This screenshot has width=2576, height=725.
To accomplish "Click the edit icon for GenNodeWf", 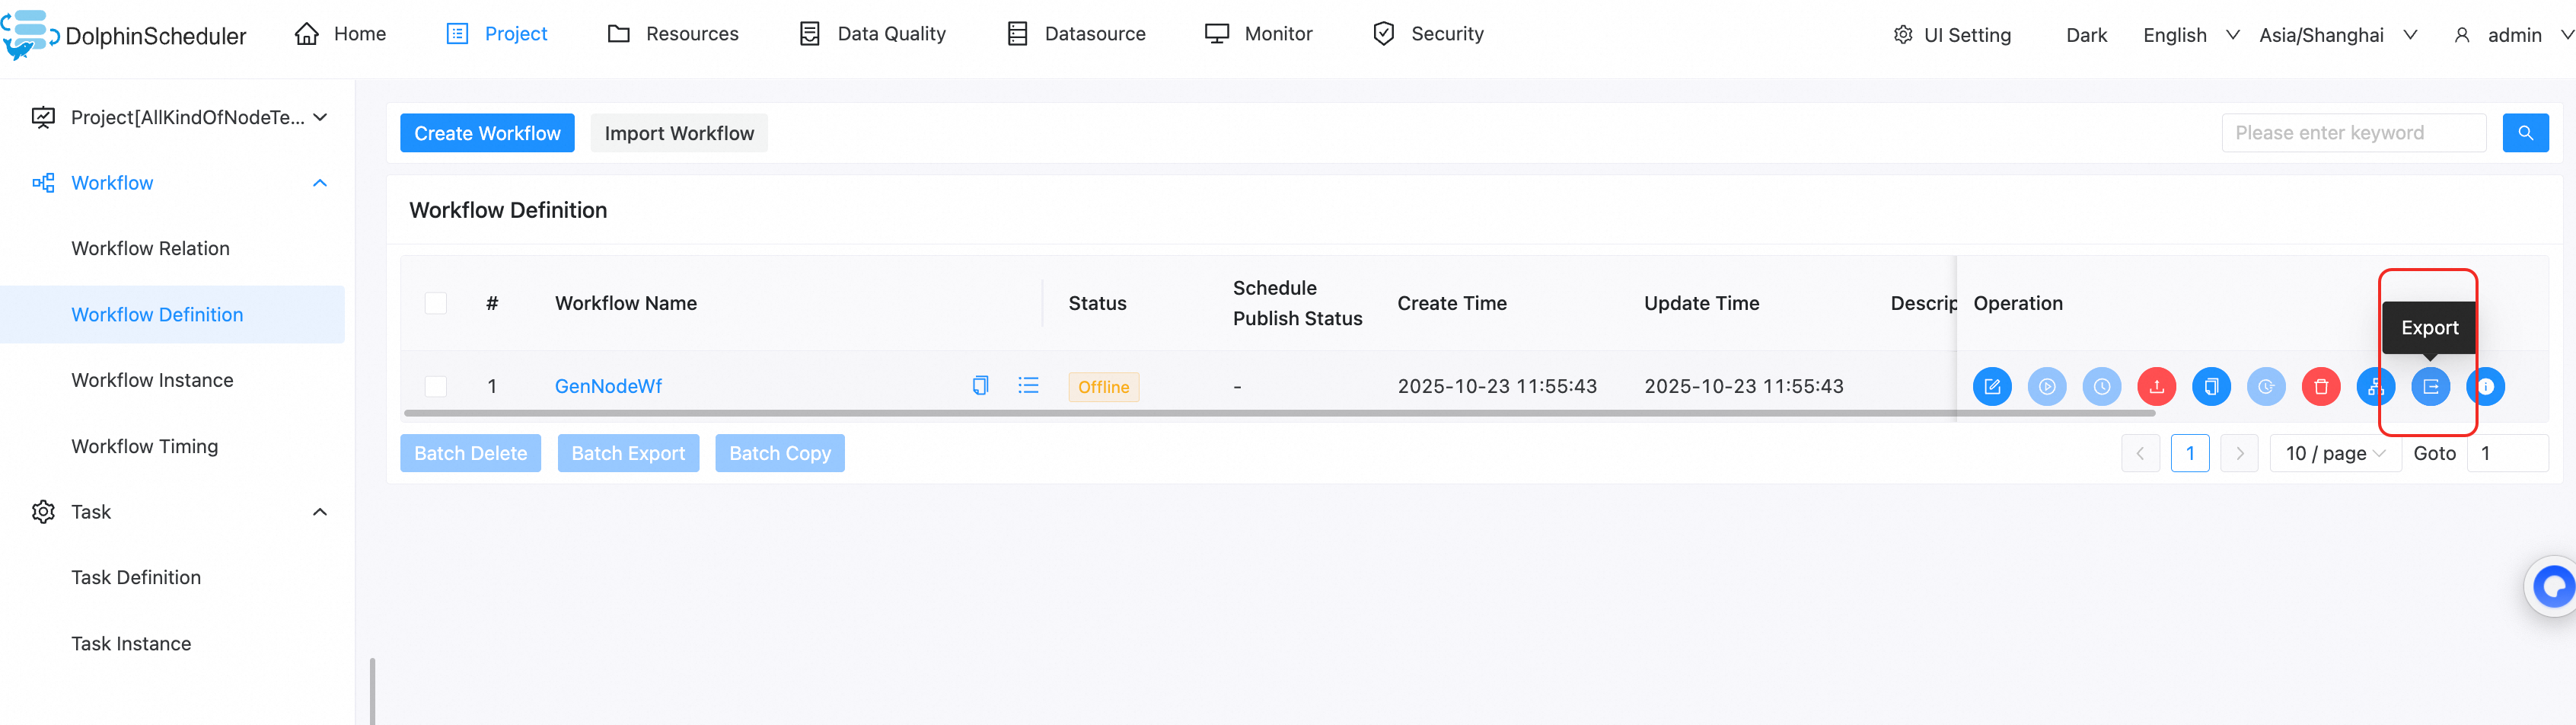I will [1992, 386].
